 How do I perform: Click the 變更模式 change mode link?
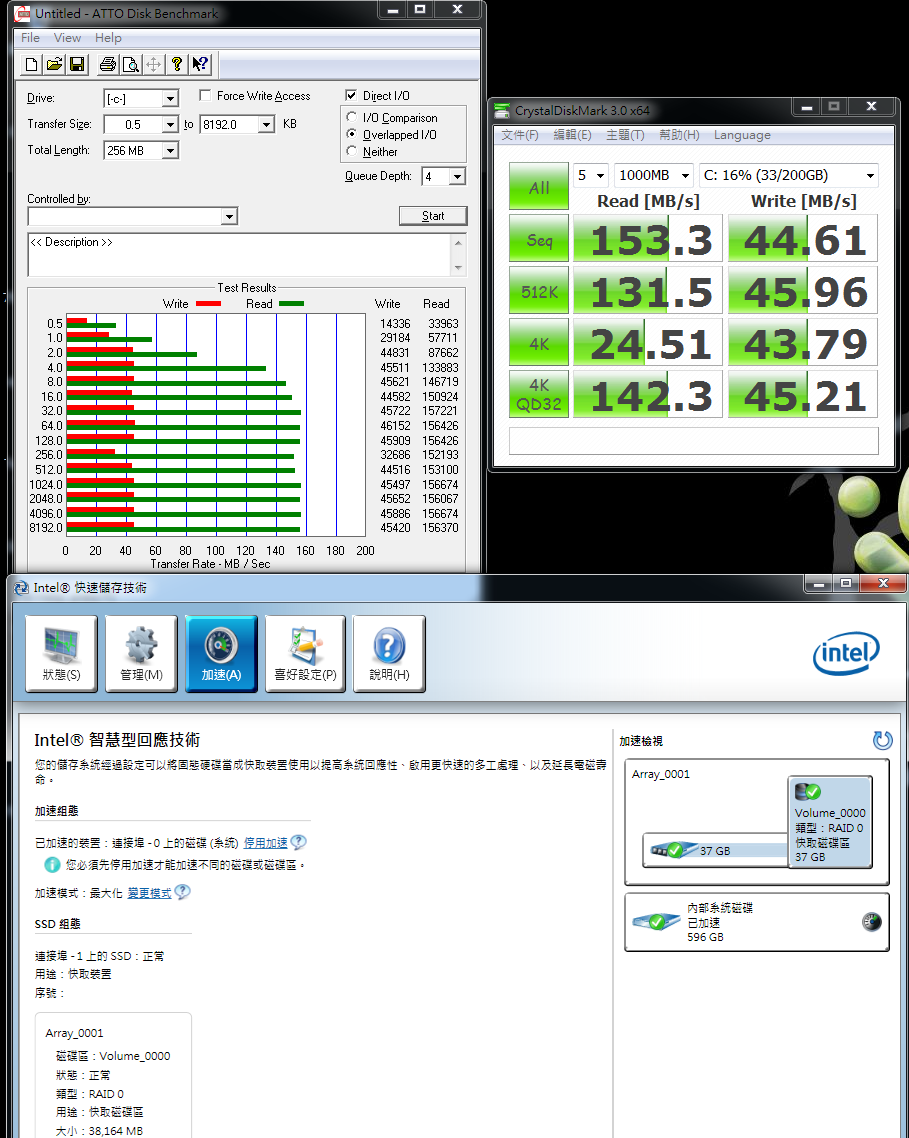150,893
